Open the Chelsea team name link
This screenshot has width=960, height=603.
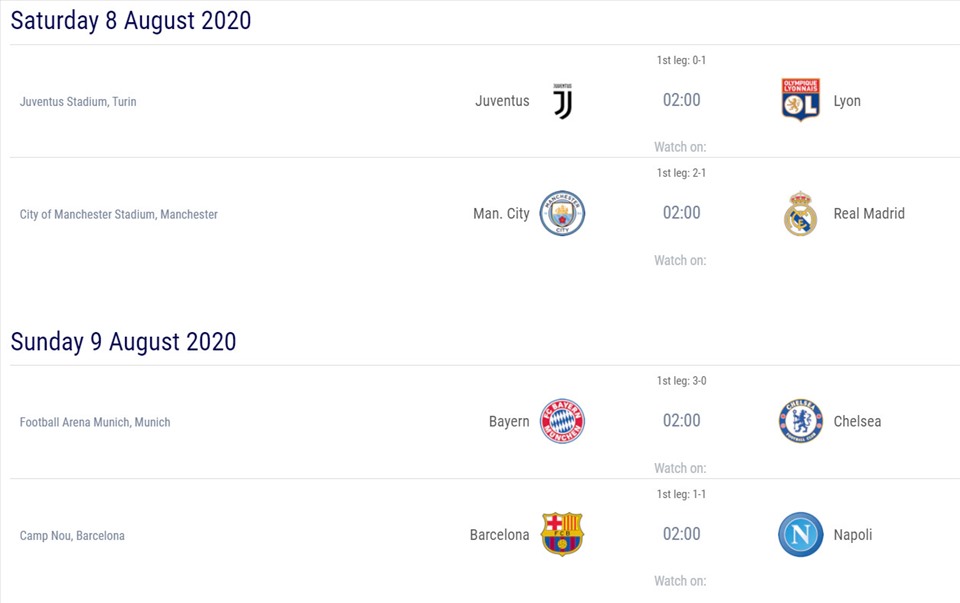857,421
